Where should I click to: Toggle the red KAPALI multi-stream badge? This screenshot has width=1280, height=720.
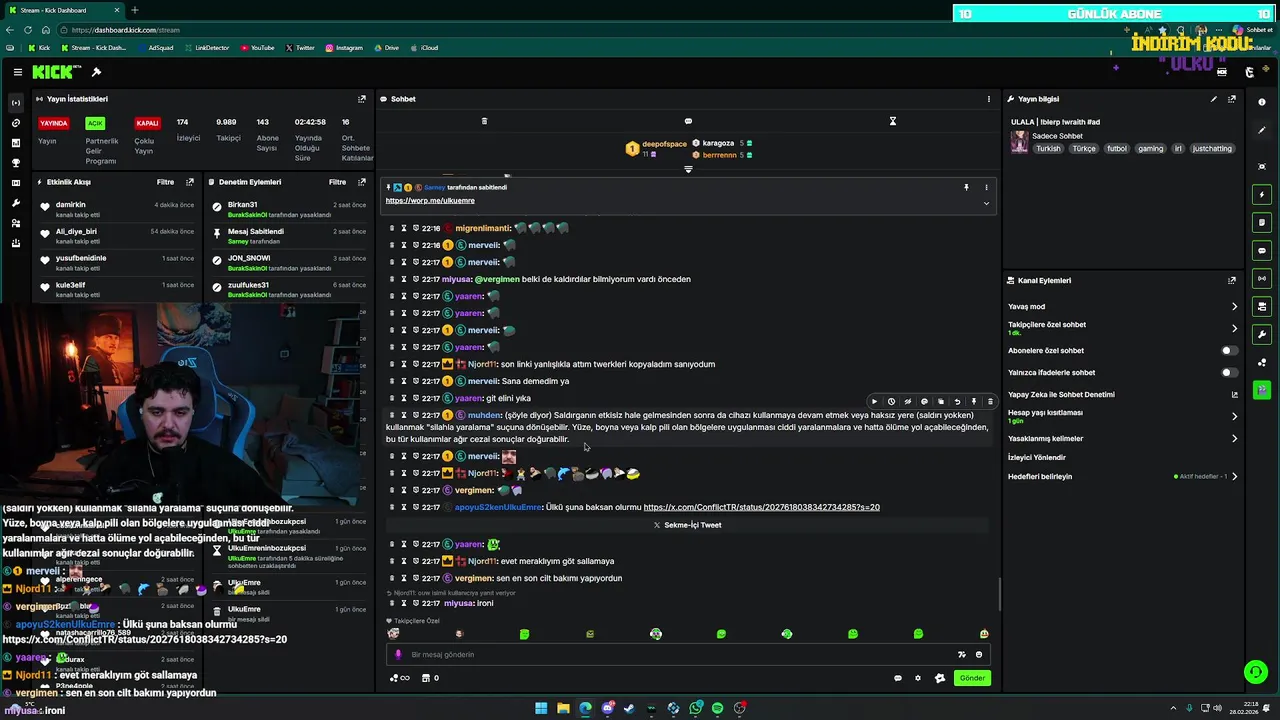147,123
